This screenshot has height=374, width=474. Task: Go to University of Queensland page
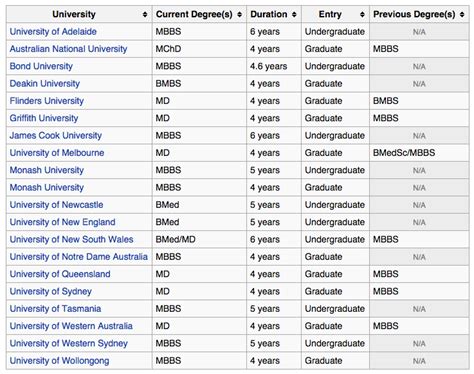click(x=60, y=274)
